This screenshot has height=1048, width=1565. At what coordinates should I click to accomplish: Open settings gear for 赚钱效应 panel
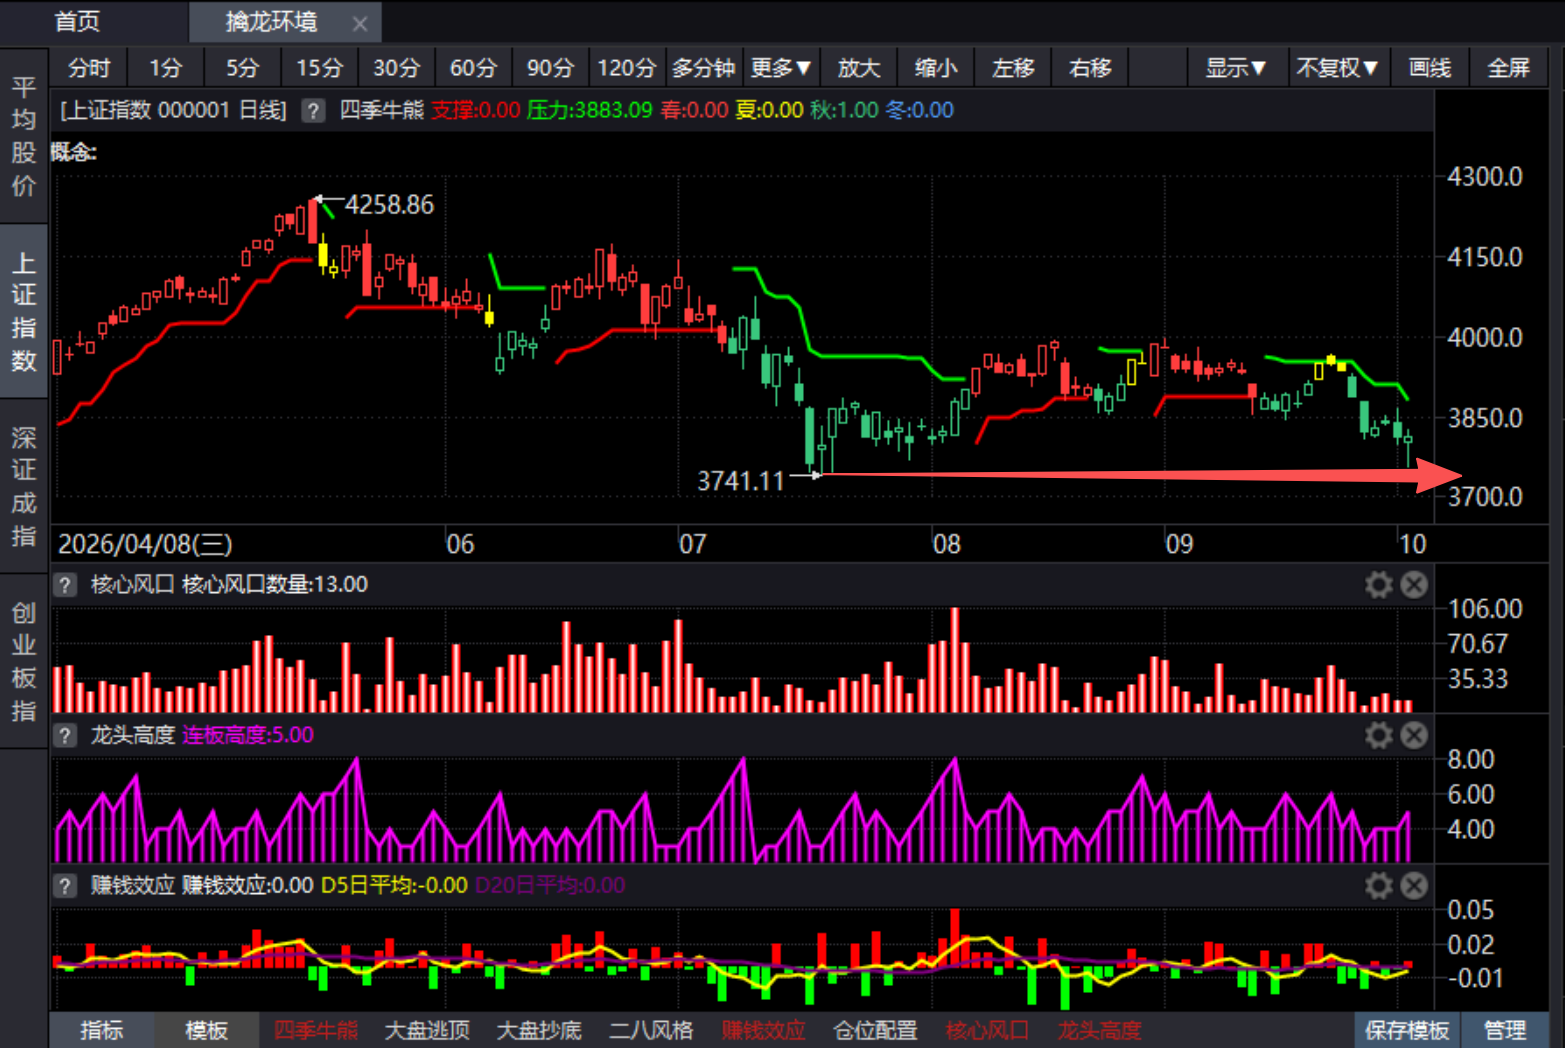click(1379, 886)
